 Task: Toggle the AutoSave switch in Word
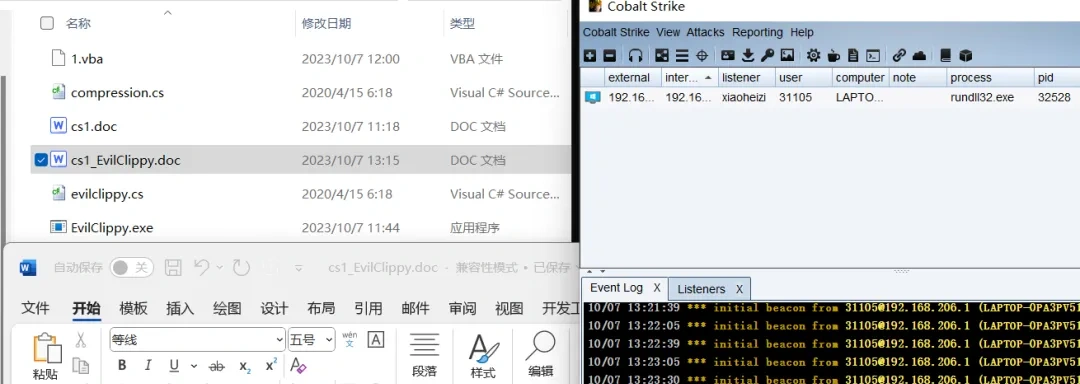(x=131, y=268)
